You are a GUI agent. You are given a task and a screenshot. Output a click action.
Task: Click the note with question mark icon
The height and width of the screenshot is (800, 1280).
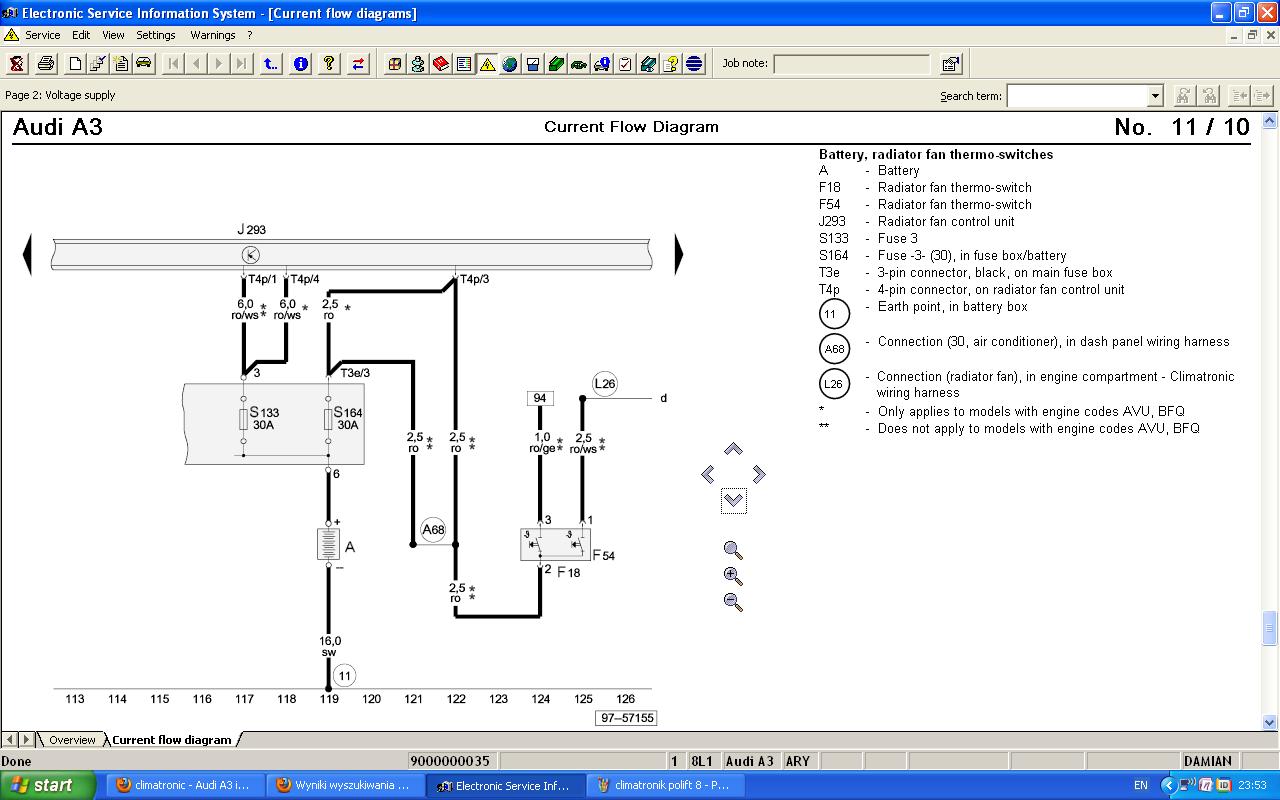pos(671,64)
